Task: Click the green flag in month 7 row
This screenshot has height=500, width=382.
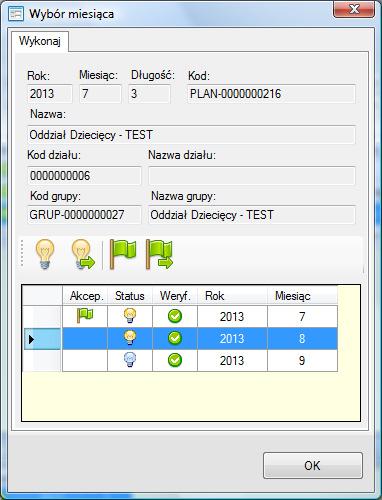Action: pyautogui.click(x=85, y=315)
